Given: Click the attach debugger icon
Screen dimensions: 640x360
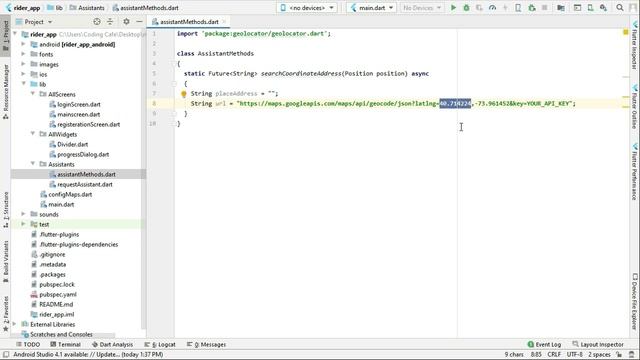Looking at the screenshot, I should coord(531,8).
